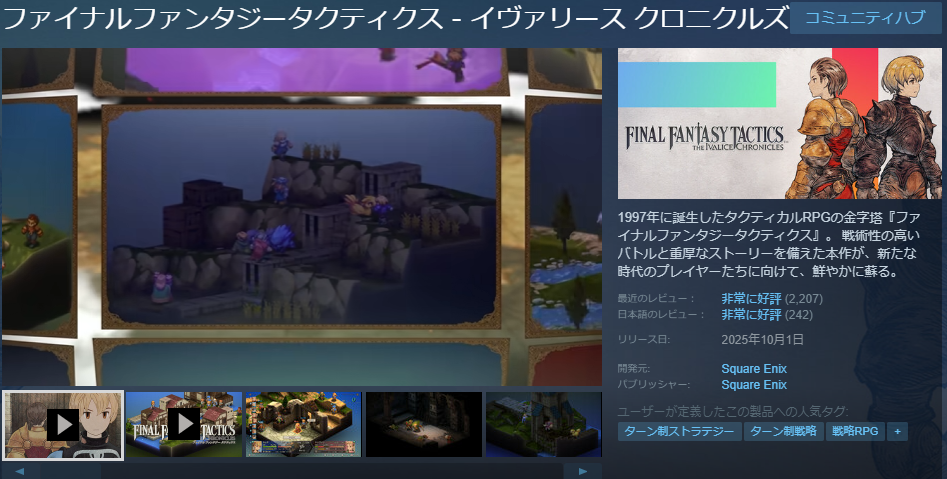This screenshot has width=947, height=479.
Task: Click the Final Fantasy Tactics header capsule image
Action: click(x=779, y=124)
